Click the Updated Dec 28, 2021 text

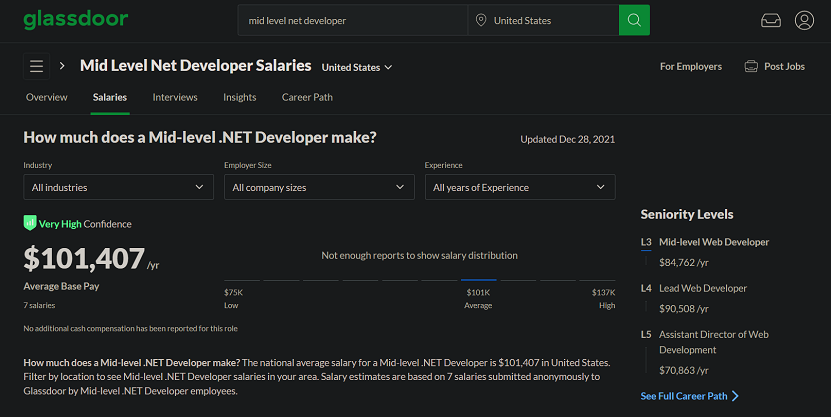click(568, 139)
